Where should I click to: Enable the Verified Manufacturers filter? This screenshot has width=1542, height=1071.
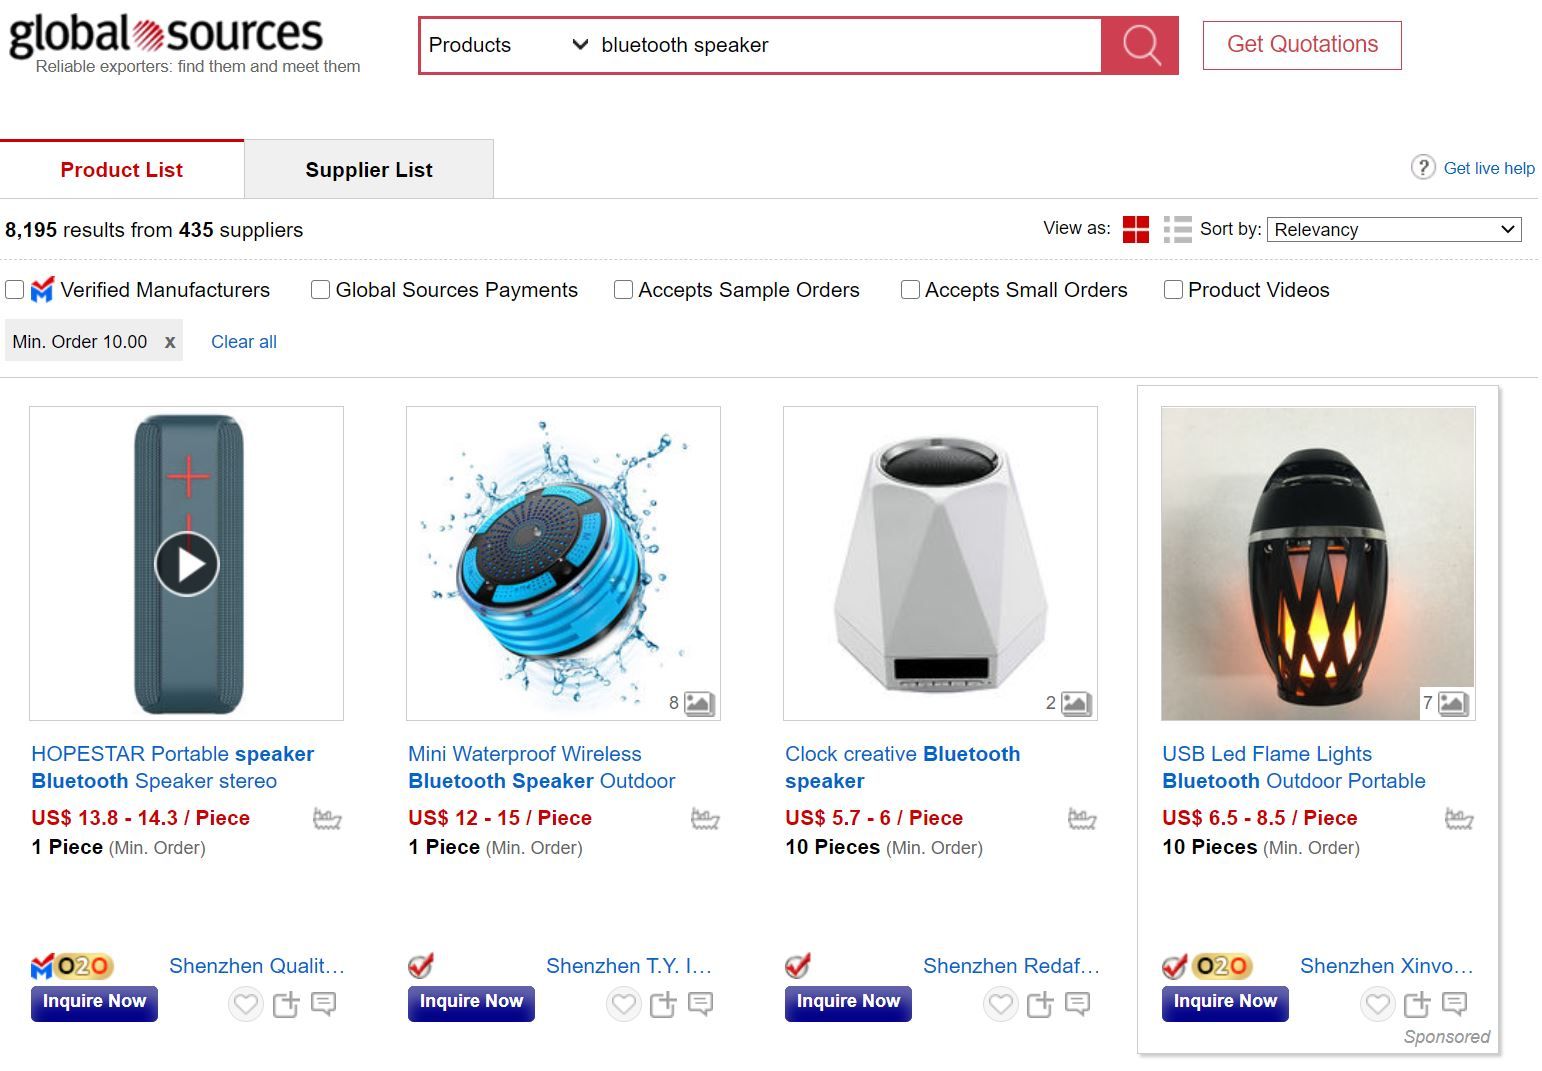tap(15, 290)
